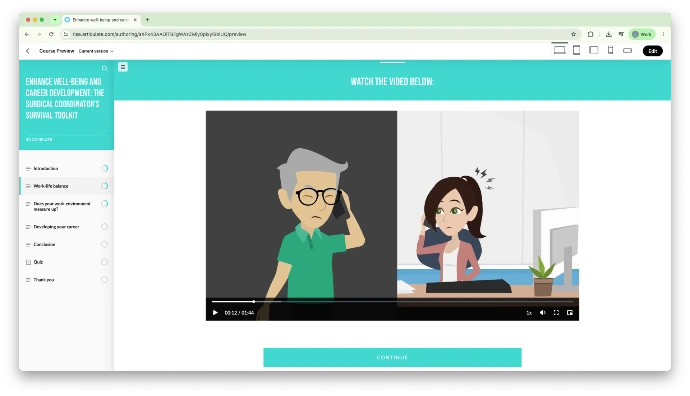Switch to mobile portrait preview icon
Viewport: 690px width, 396px height.
(x=610, y=50)
